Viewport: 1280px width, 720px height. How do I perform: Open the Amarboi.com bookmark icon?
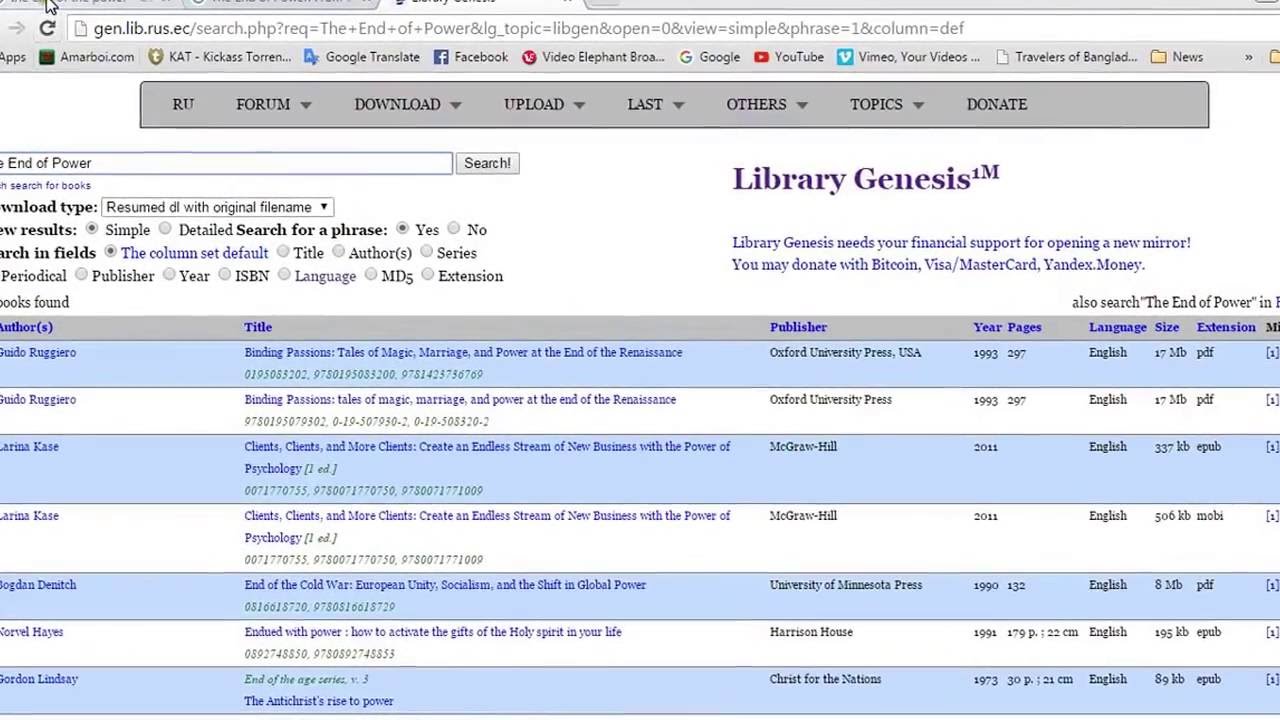[x=47, y=57]
